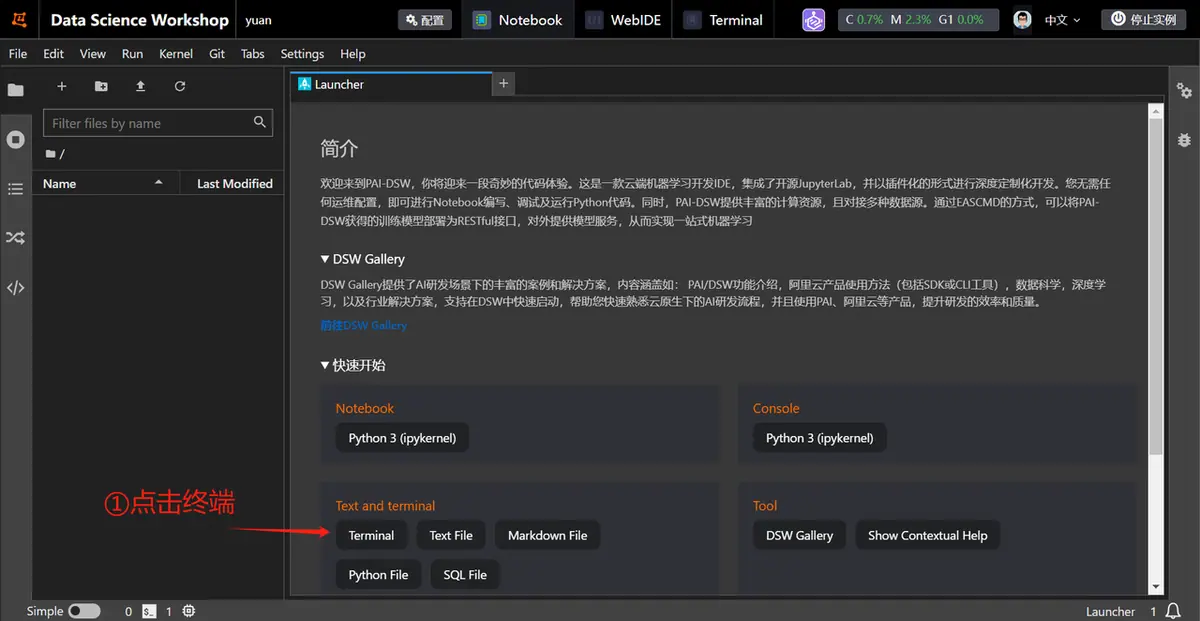This screenshot has width=1200, height=621.
Task: Click the Filter files by name field
Action: 158,123
